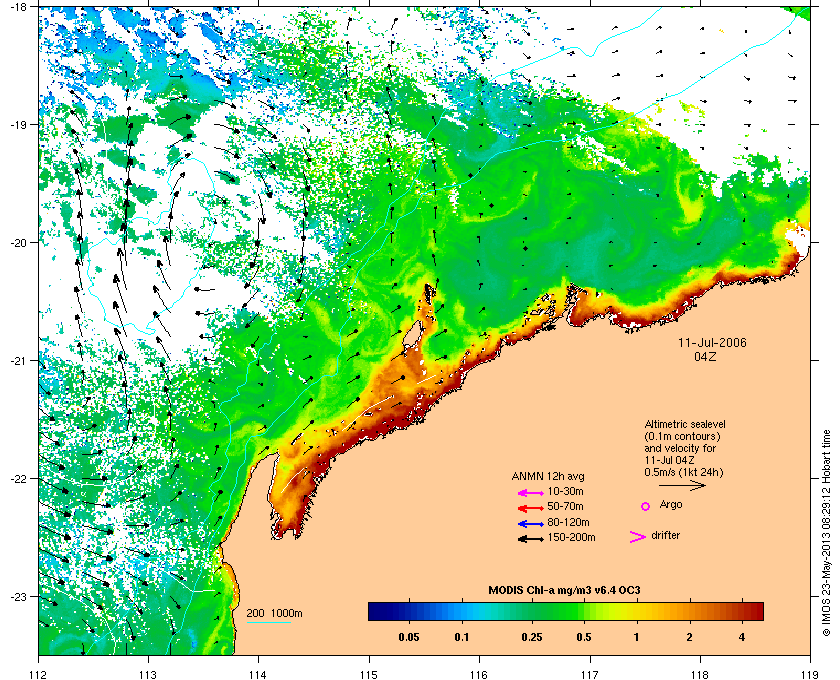Click the cyan 200 1000m depth contour line sample
Screen dimensions: 840x680
[x=268, y=623]
